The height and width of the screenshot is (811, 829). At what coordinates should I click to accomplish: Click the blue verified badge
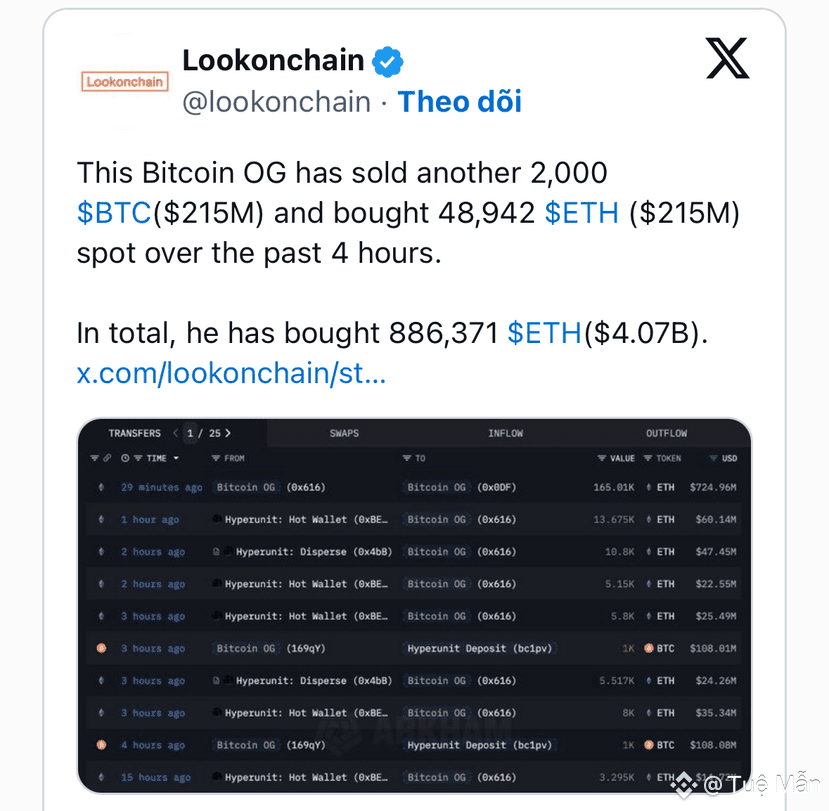[388, 62]
